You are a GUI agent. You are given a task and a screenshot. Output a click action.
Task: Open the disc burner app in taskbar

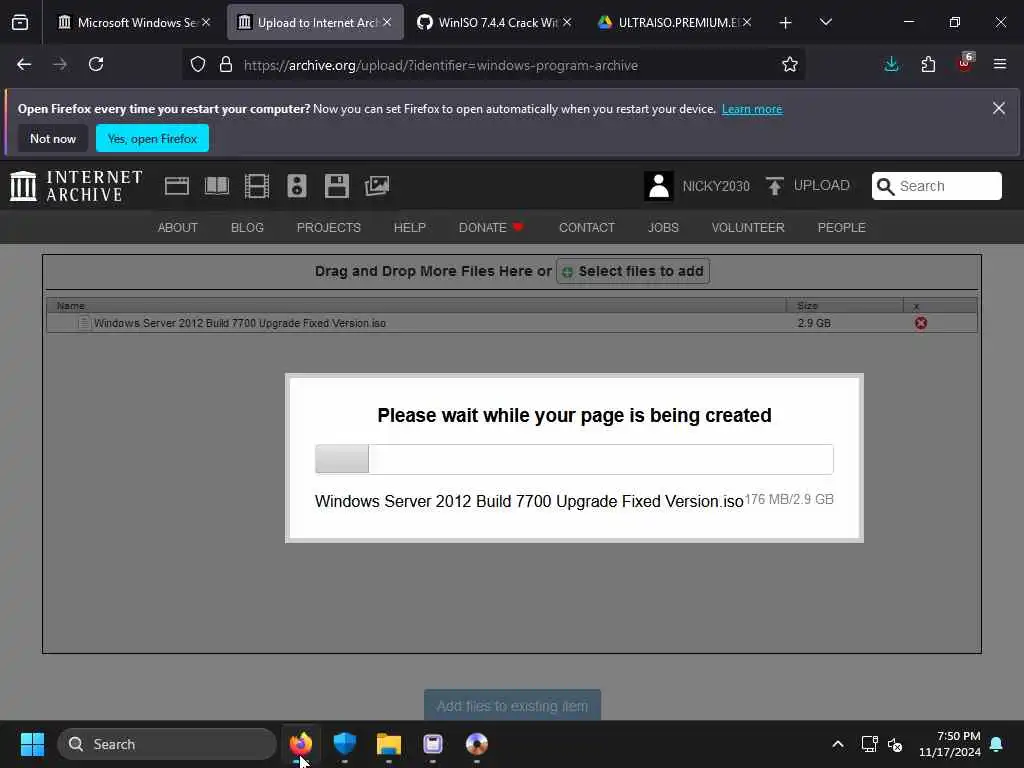pos(477,744)
